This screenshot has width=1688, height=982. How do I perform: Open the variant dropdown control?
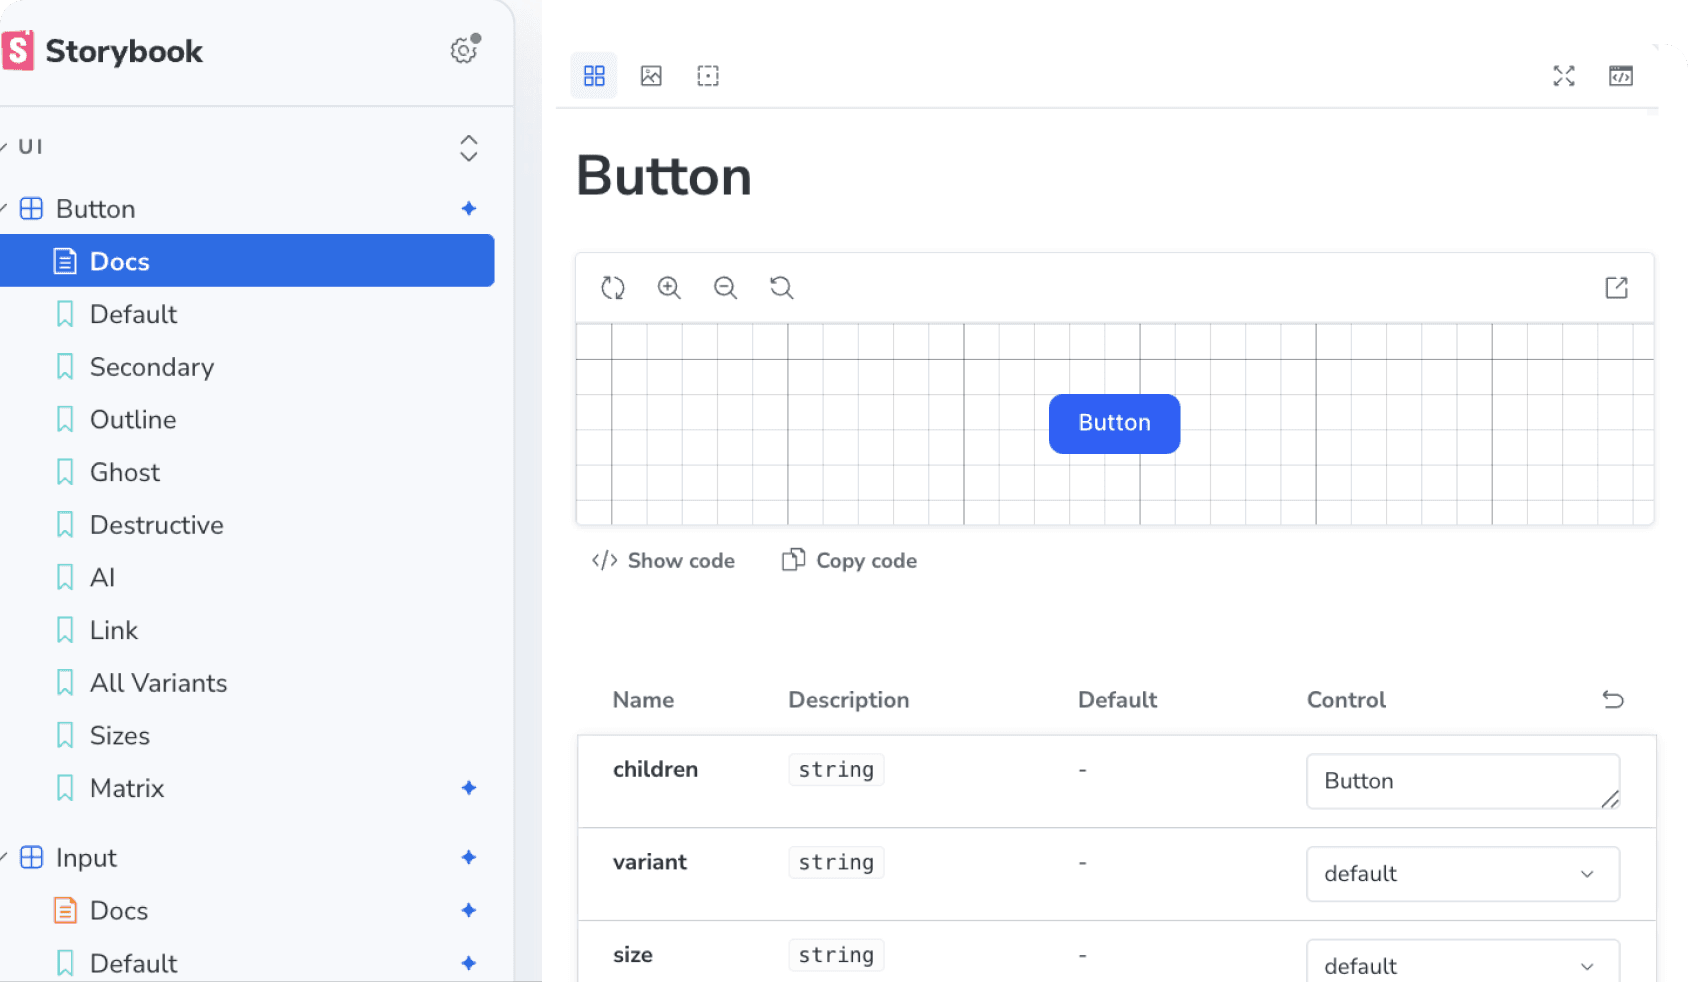tap(1463, 874)
